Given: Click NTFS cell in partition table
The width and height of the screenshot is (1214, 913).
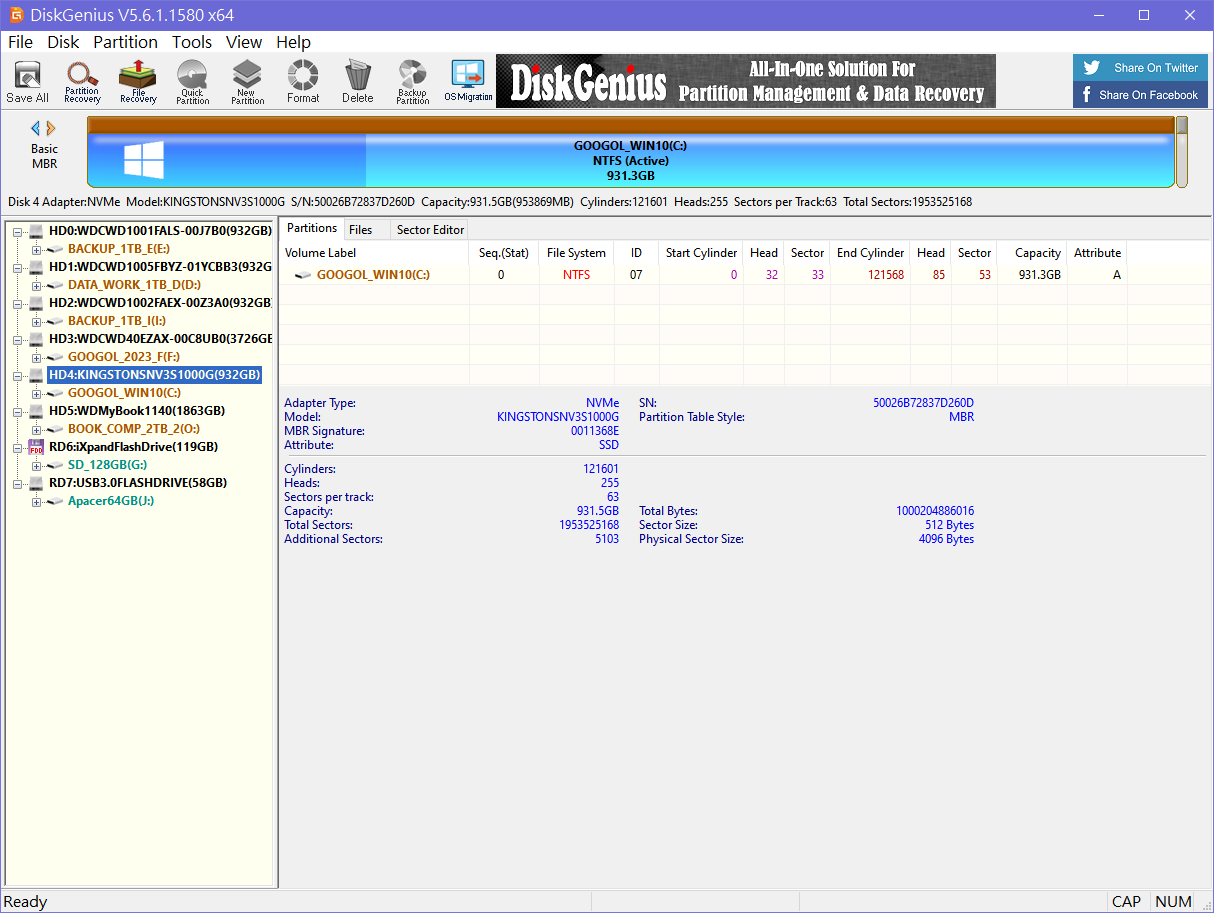Looking at the screenshot, I should point(576,275).
